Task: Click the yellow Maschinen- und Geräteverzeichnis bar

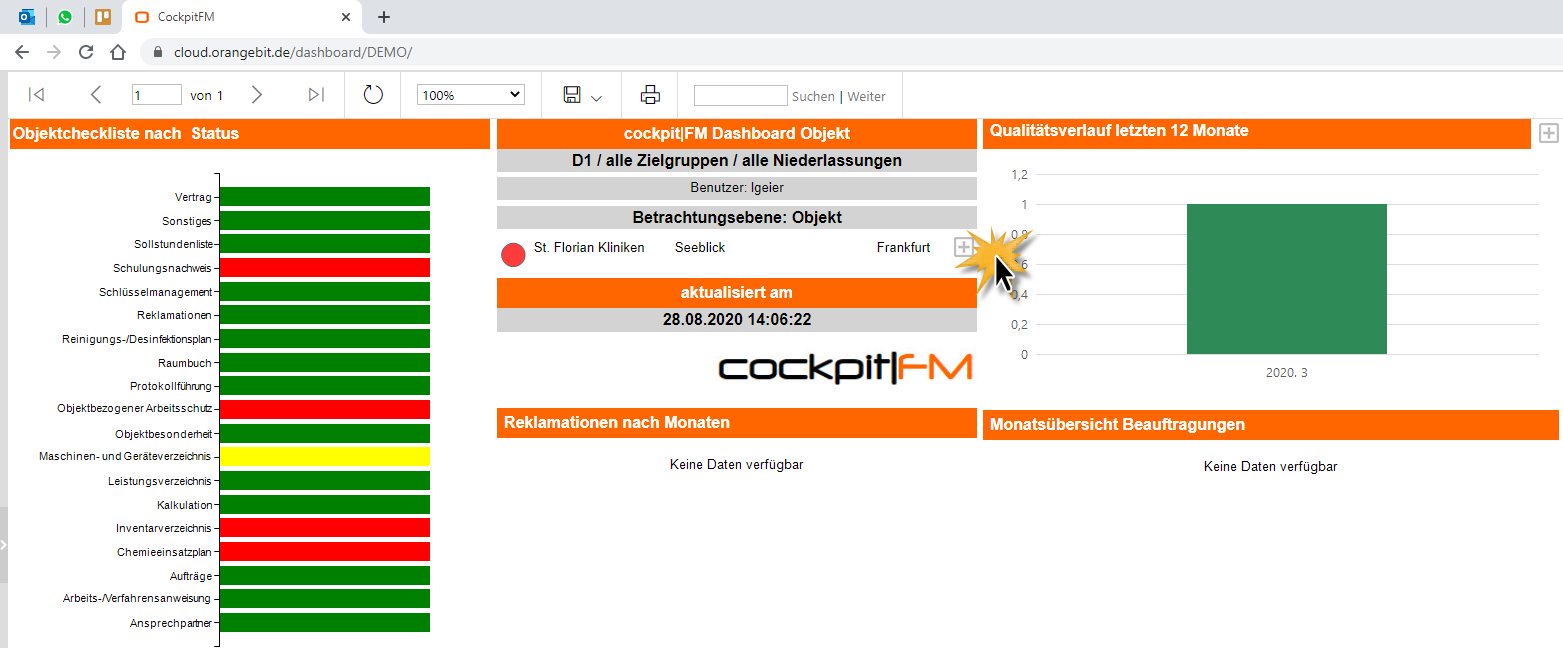Action: (x=324, y=457)
